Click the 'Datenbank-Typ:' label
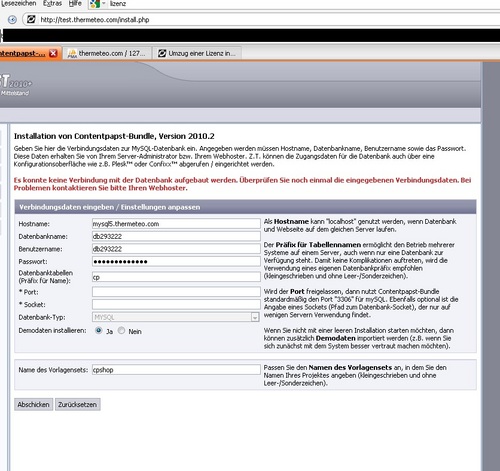 click(x=42, y=317)
